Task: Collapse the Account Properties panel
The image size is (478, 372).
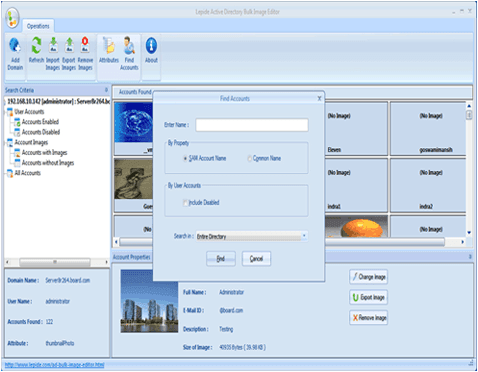Action: point(470,257)
